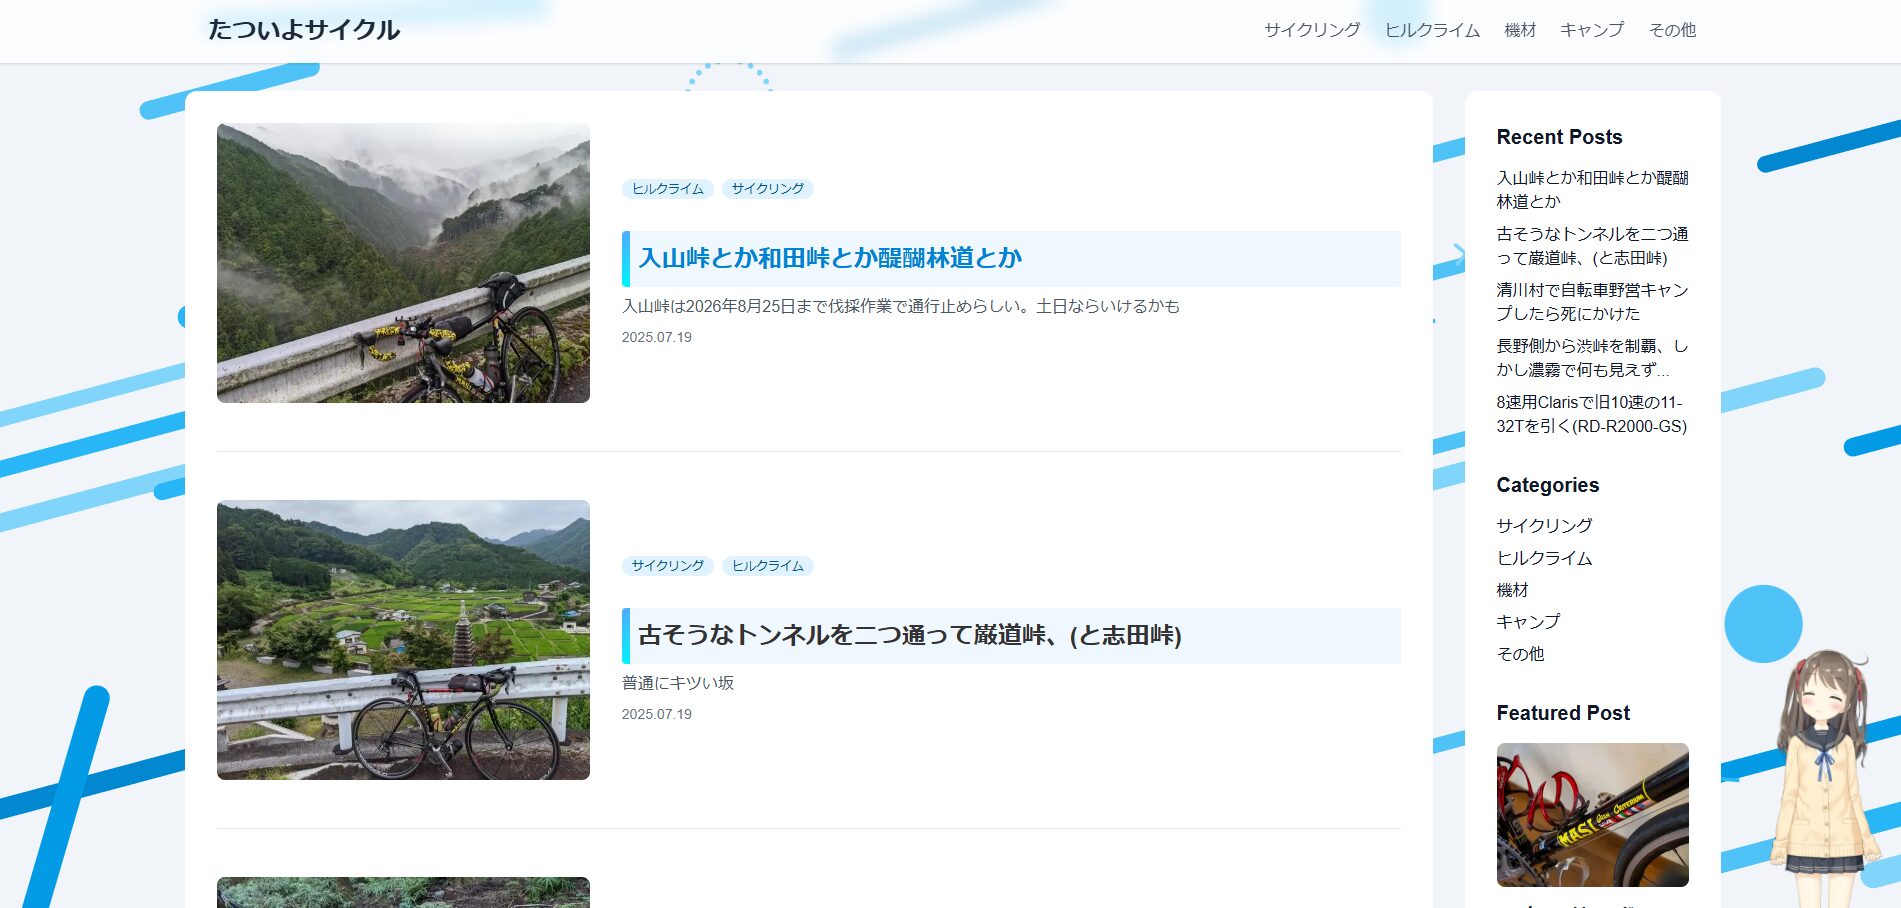The height and width of the screenshot is (908, 1901).
Task: Open the misty mountain bike post thumbnail
Action: pyautogui.click(x=403, y=263)
